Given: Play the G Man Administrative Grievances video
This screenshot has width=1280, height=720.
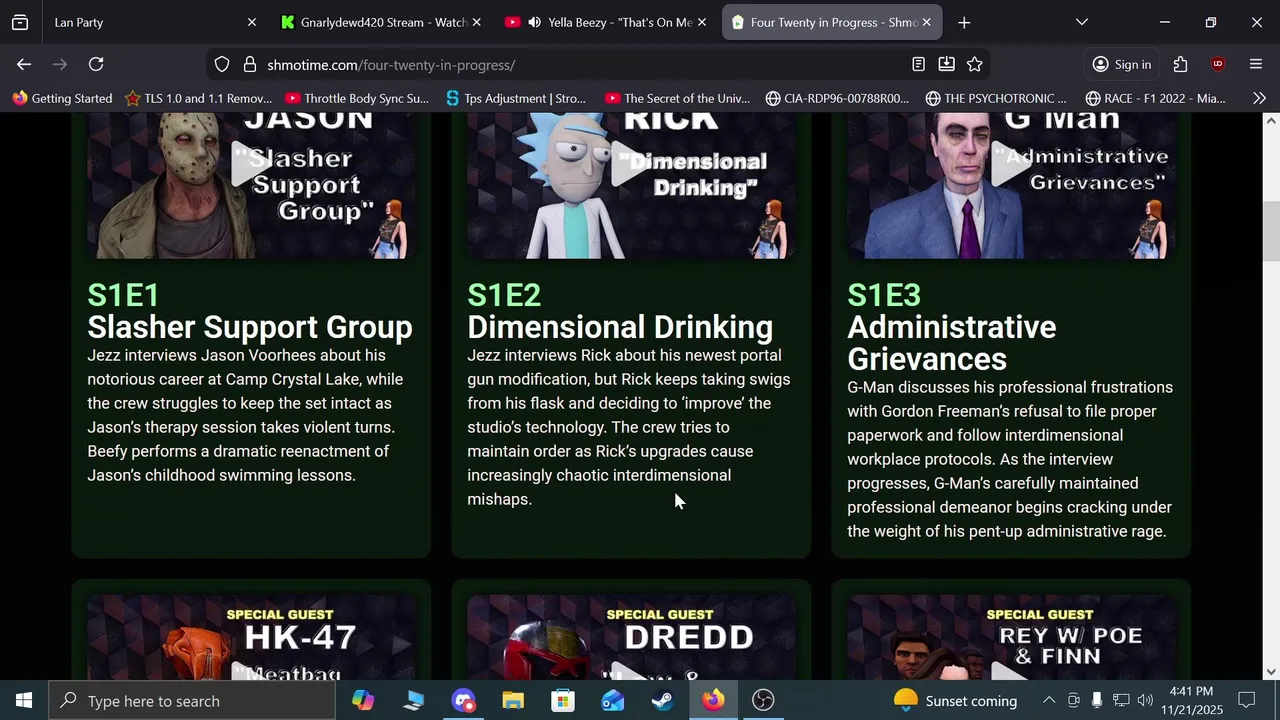Looking at the screenshot, I should click(x=1011, y=164).
